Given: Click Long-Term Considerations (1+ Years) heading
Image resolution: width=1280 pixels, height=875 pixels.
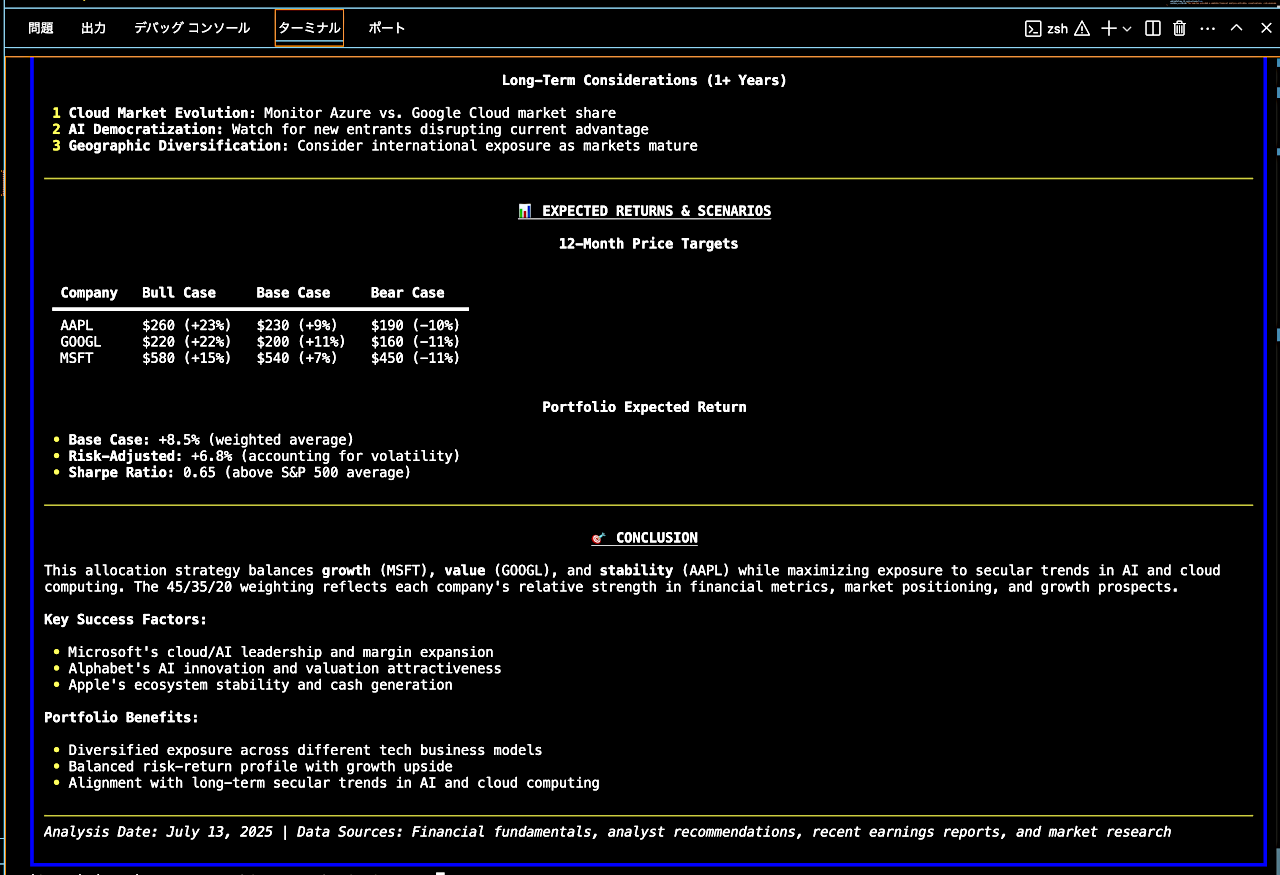Looking at the screenshot, I should click(x=644, y=80).
